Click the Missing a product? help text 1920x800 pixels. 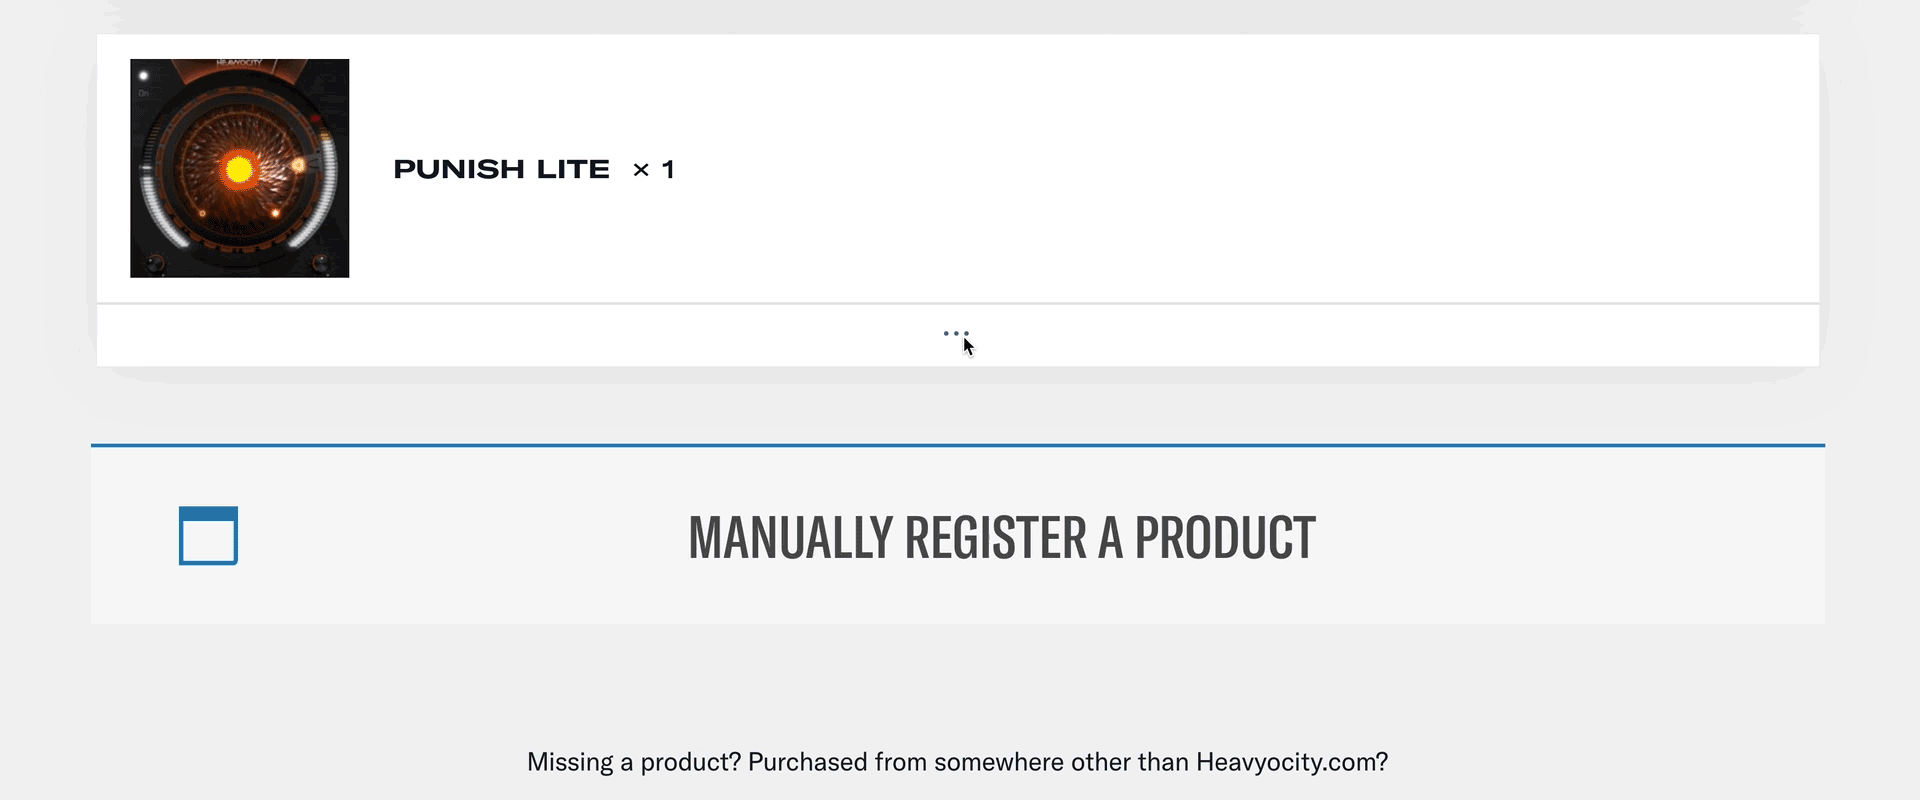click(x=634, y=762)
